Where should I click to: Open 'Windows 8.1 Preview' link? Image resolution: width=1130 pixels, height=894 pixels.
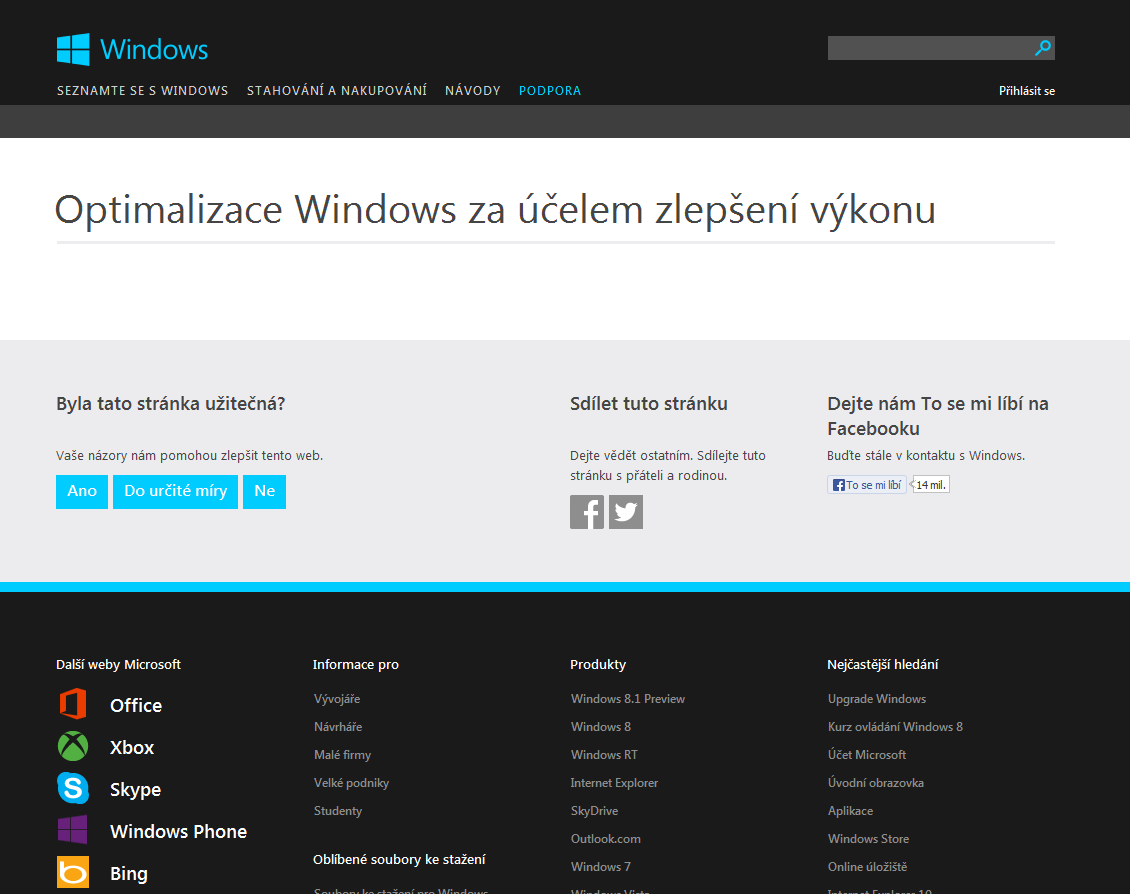tap(628, 699)
